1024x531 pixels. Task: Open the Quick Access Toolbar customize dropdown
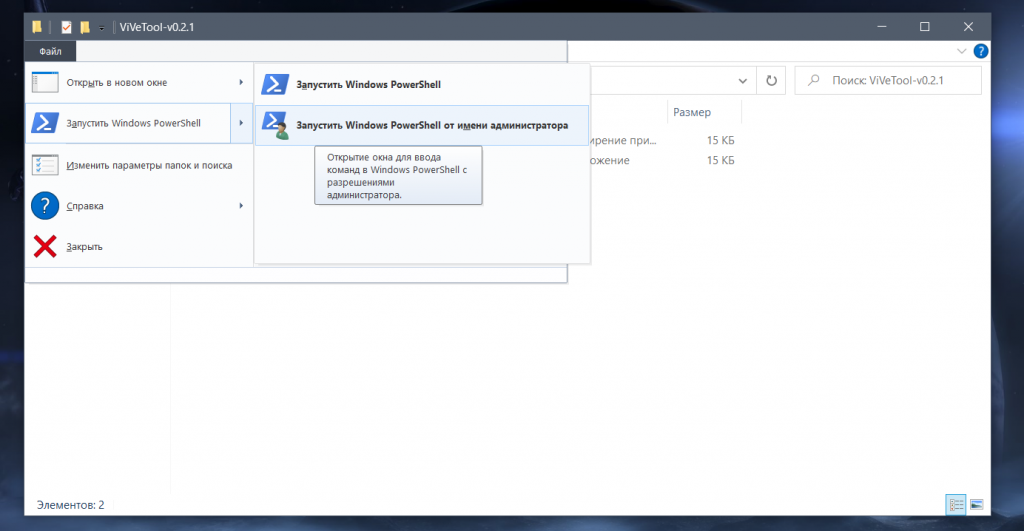[x=102, y=27]
